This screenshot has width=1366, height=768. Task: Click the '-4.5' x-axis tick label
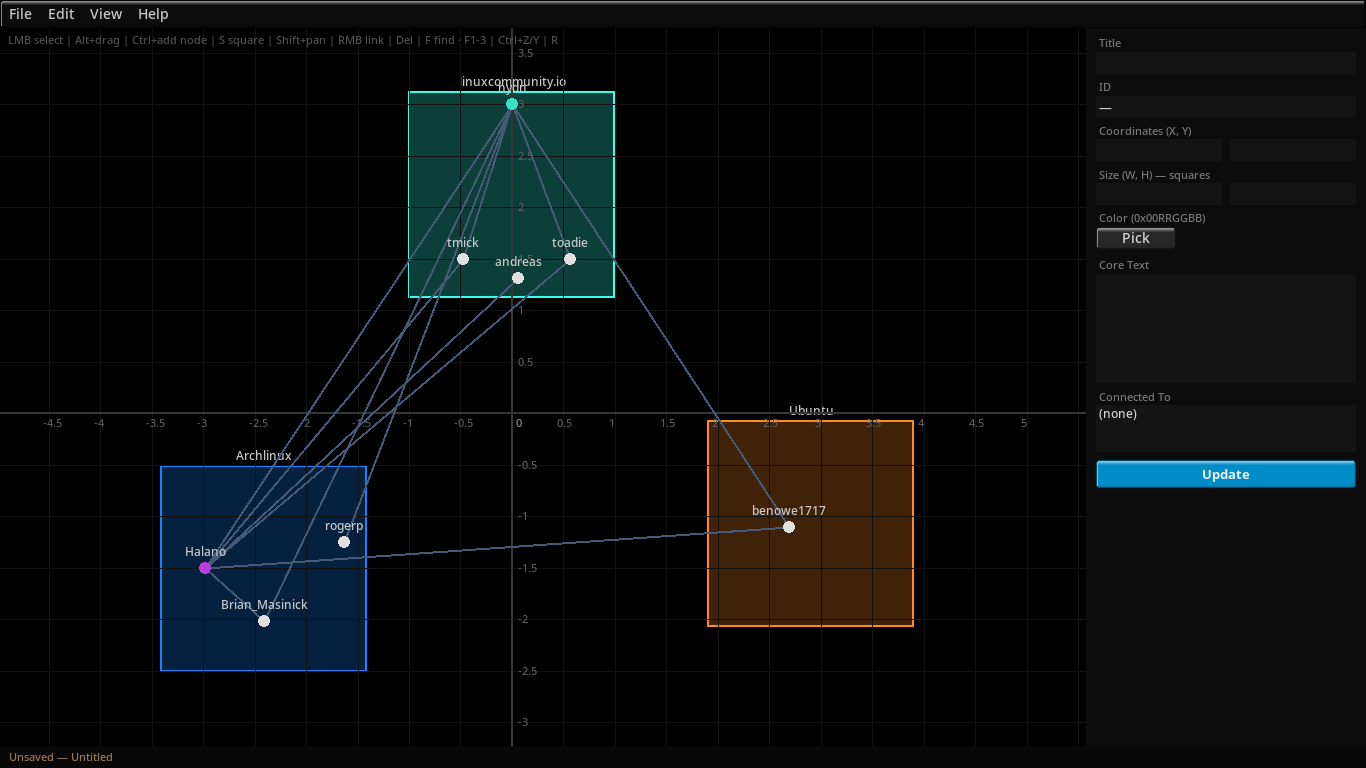[x=52, y=423]
